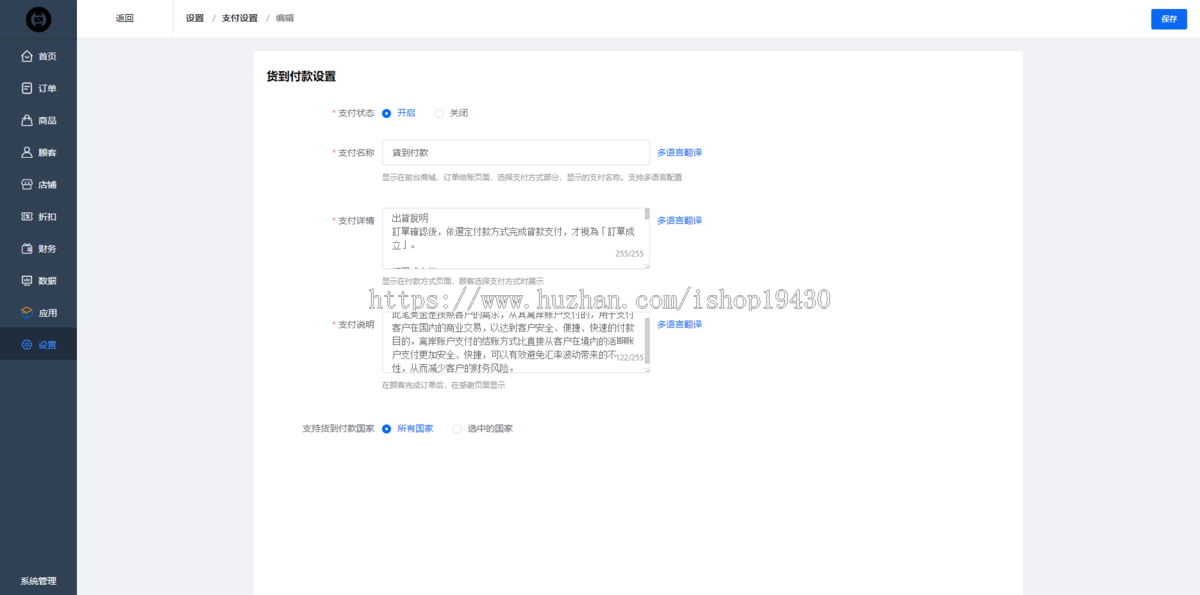Open the 设置 settings gear icon
Screen dimensions: 1200x595
27,344
